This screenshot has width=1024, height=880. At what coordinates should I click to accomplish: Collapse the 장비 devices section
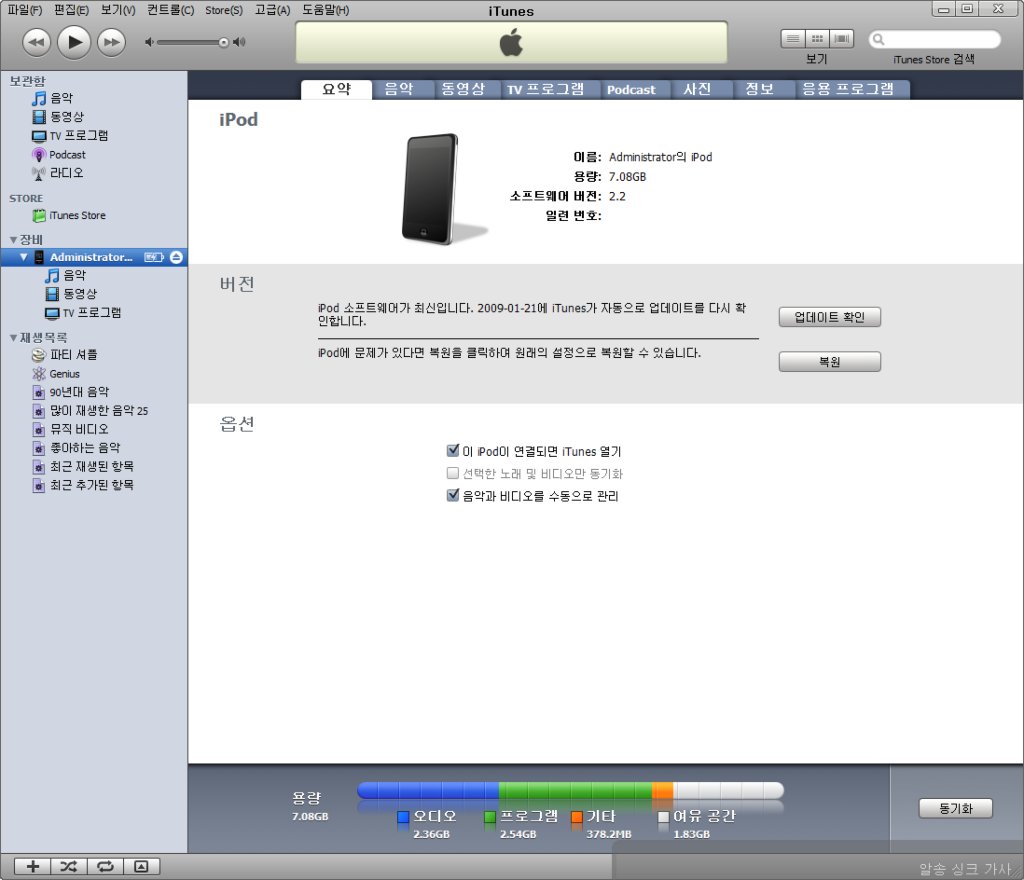coord(13,240)
